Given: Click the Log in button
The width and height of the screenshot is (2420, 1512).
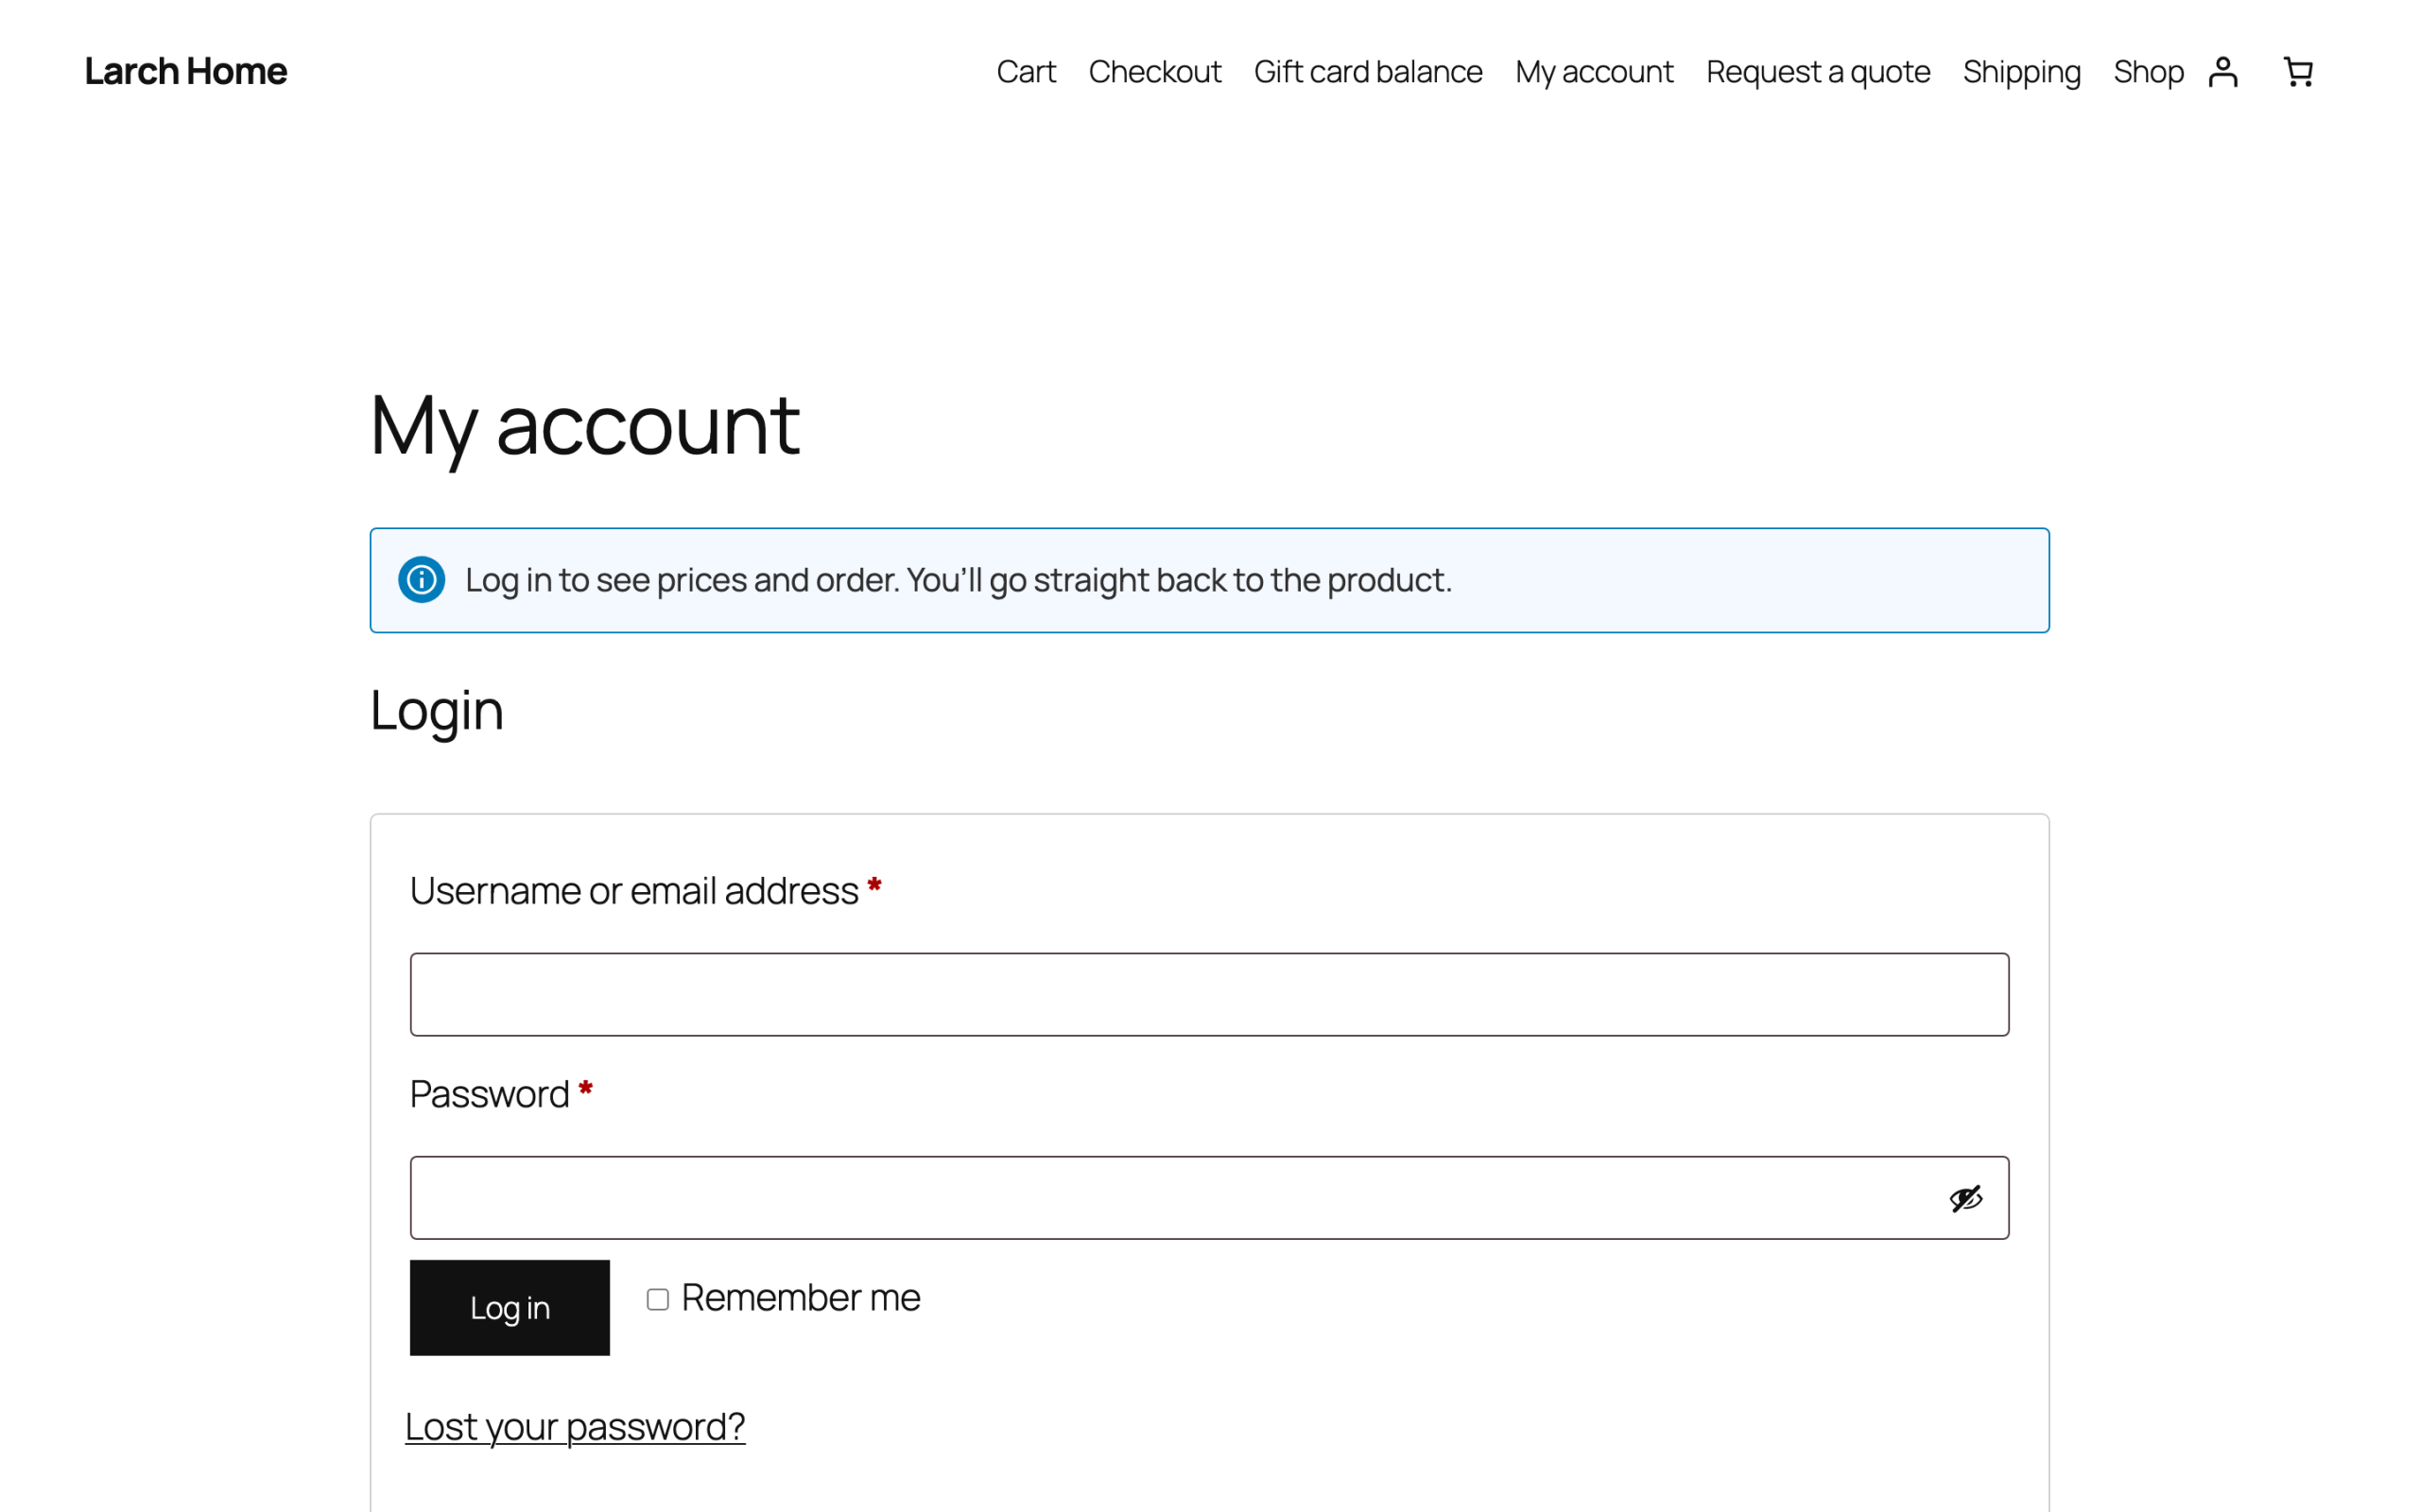Looking at the screenshot, I should [510, 1308].
